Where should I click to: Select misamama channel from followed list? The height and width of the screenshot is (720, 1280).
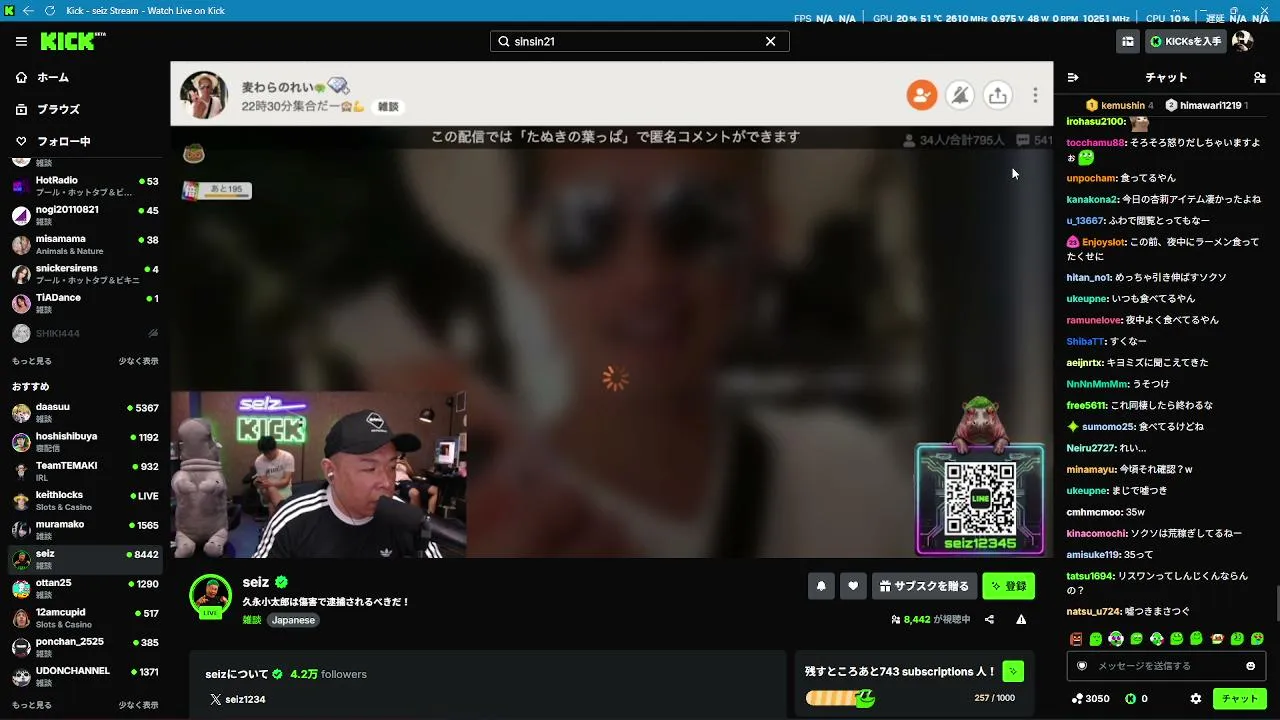(x=86, y=244)
